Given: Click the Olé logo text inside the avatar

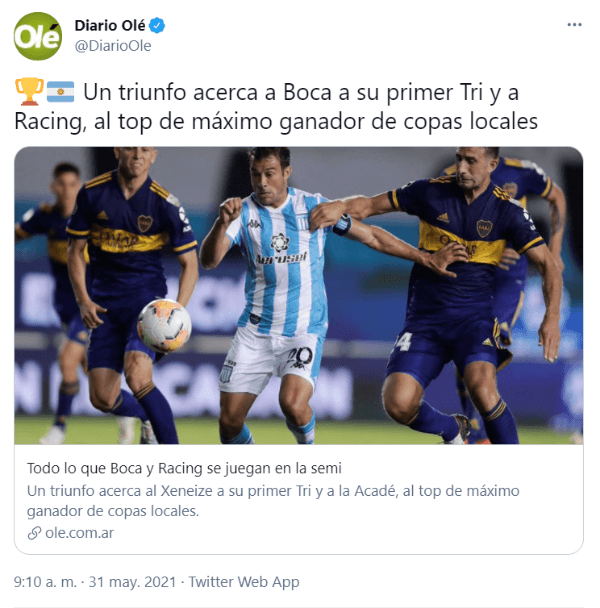Looking at the screenshot, I should point(37,38).
